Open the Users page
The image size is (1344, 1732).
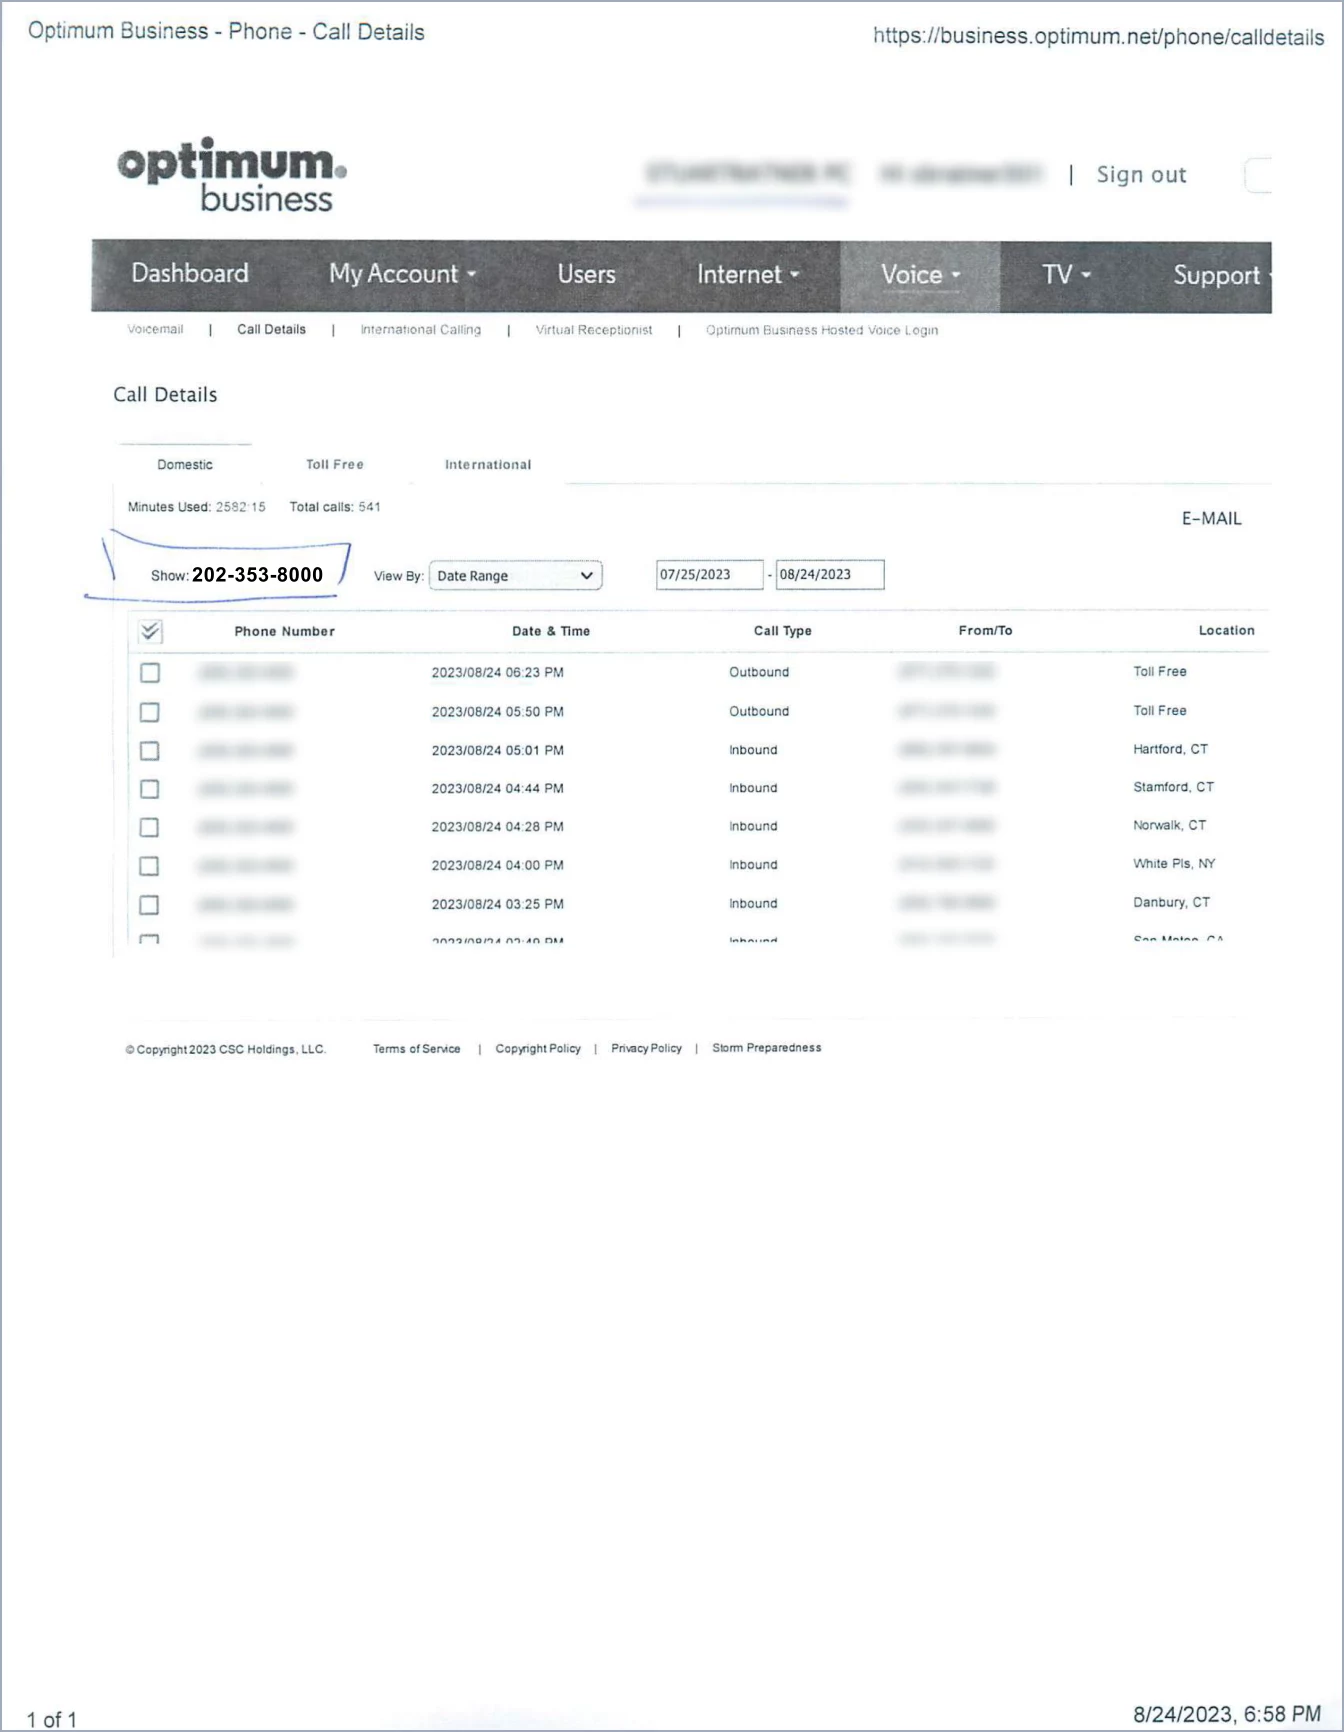click(586, 274)
